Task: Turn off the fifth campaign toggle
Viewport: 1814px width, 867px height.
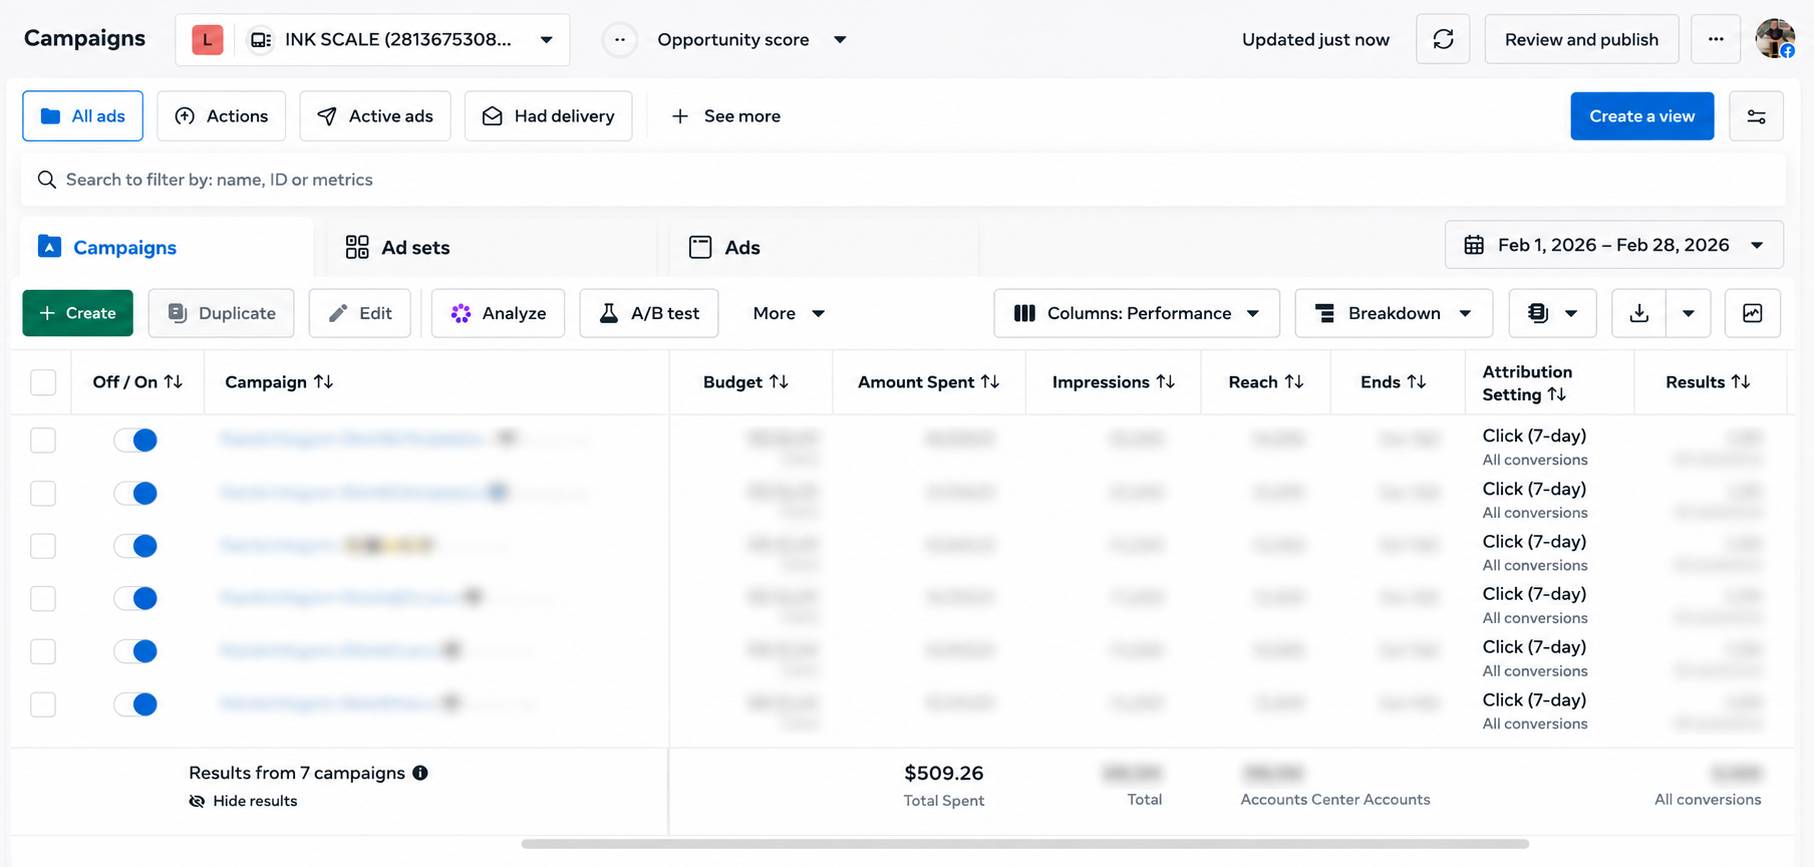Action: point(136,651)
